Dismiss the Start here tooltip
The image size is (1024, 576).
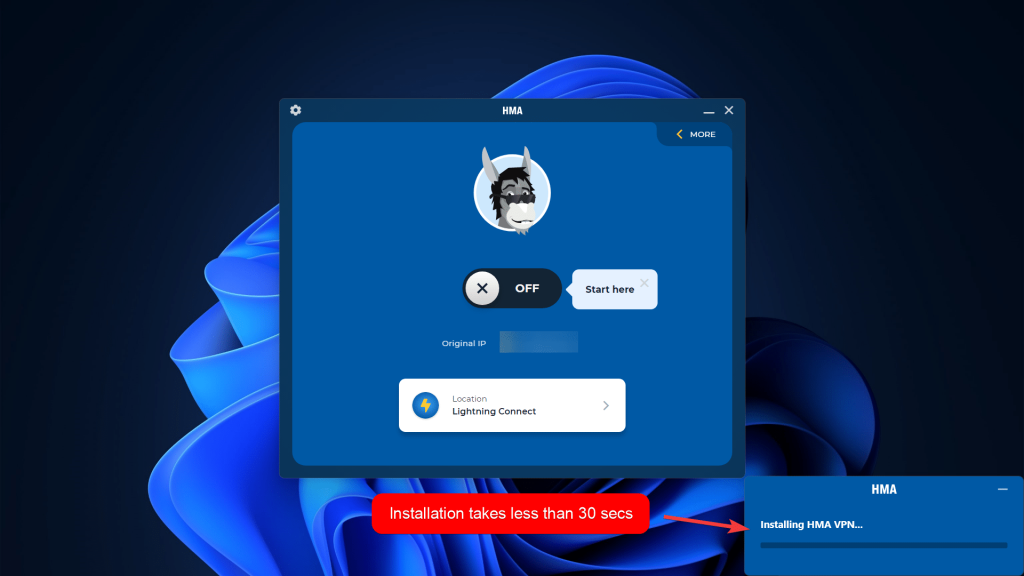645,283
